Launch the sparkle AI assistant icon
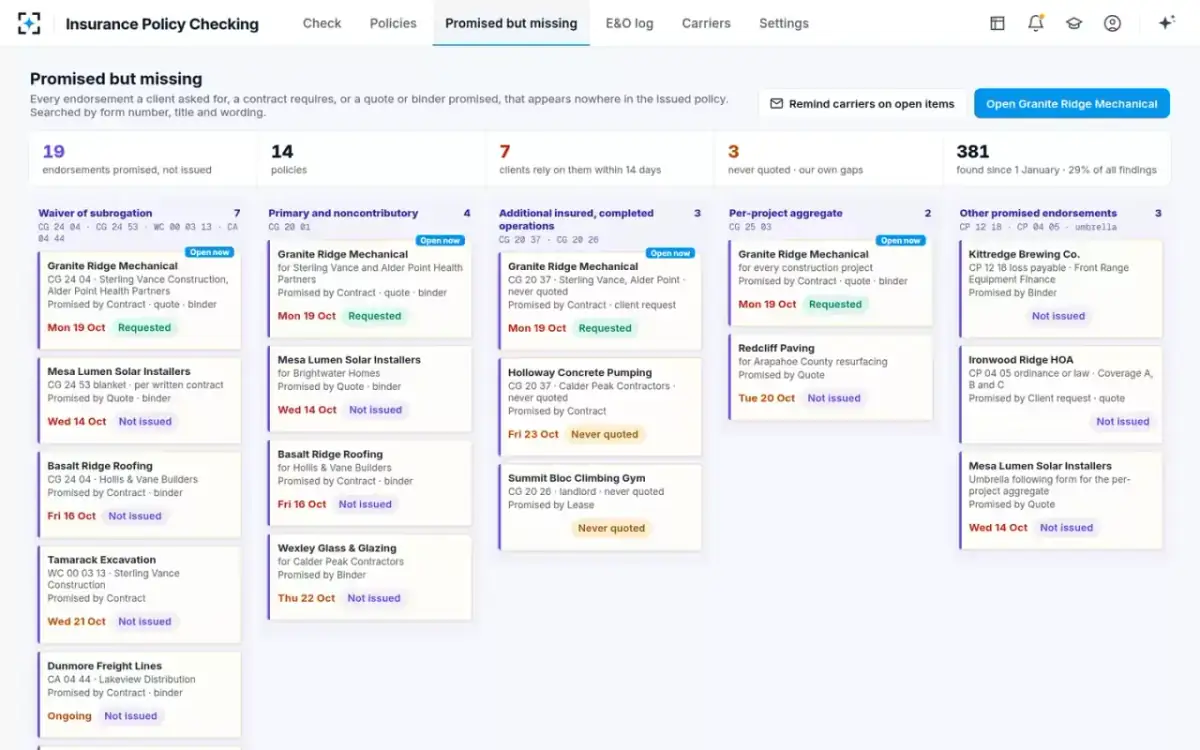 pyautogui.click(x=1166, y=23)
